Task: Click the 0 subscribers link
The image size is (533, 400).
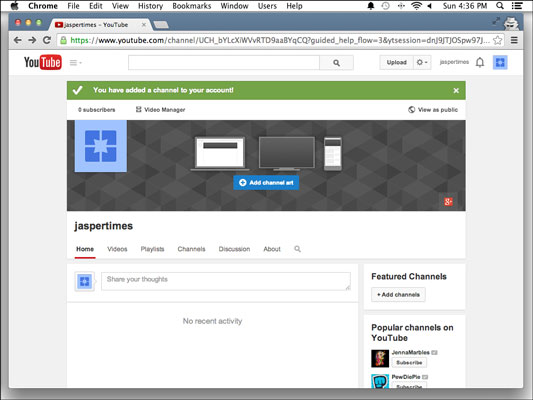Action: (x=97, y=110)
